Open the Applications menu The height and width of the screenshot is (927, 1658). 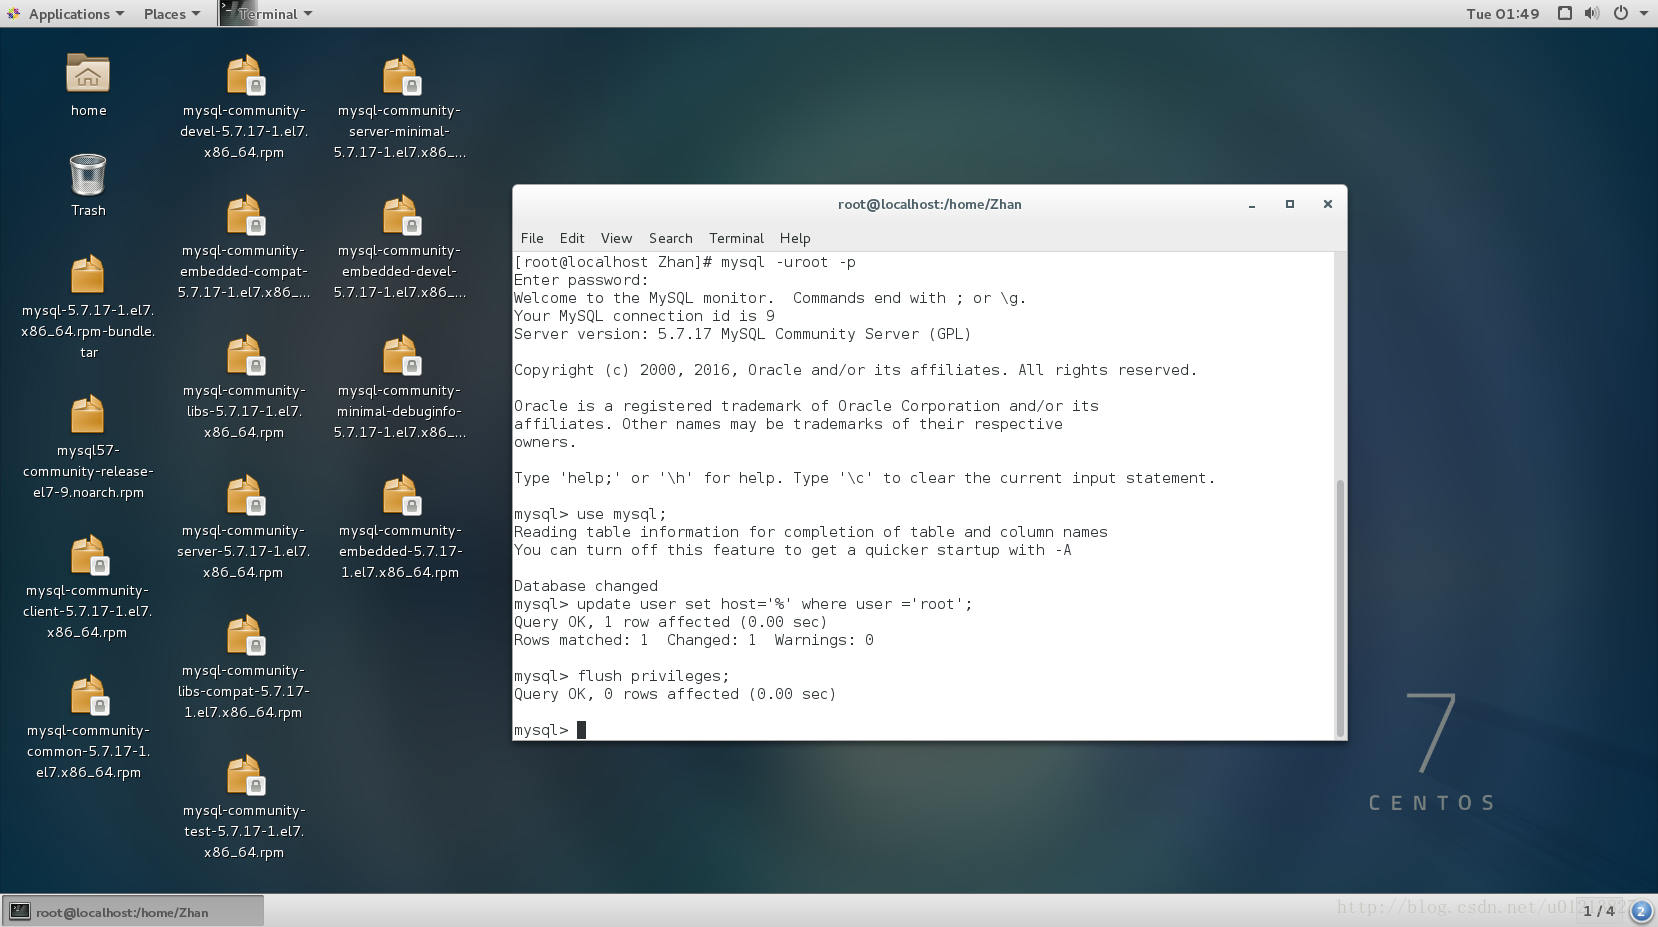tap(66, 14)
